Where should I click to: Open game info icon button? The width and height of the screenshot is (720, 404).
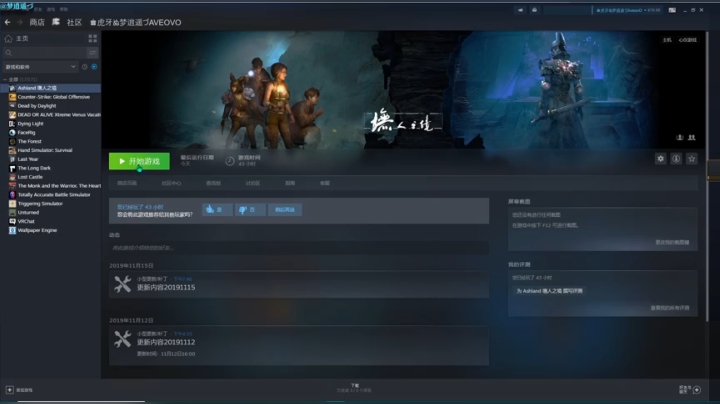tap(676, 159)
